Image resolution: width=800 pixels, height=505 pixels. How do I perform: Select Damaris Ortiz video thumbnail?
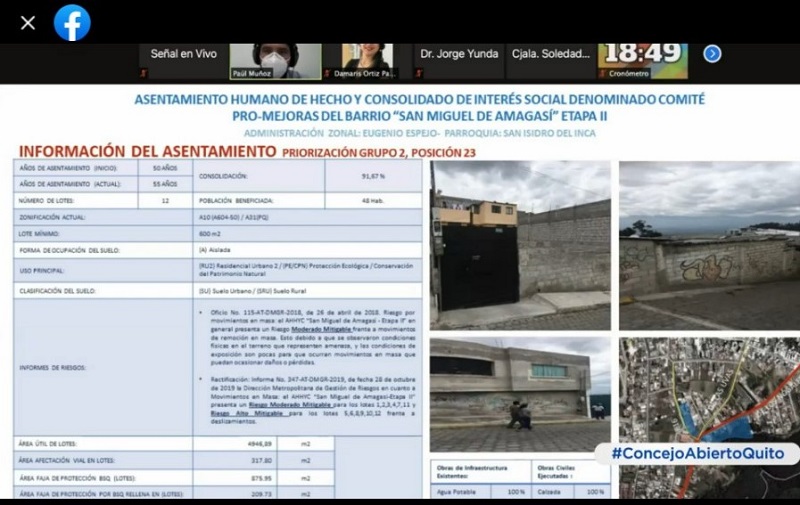pos(366,61)
